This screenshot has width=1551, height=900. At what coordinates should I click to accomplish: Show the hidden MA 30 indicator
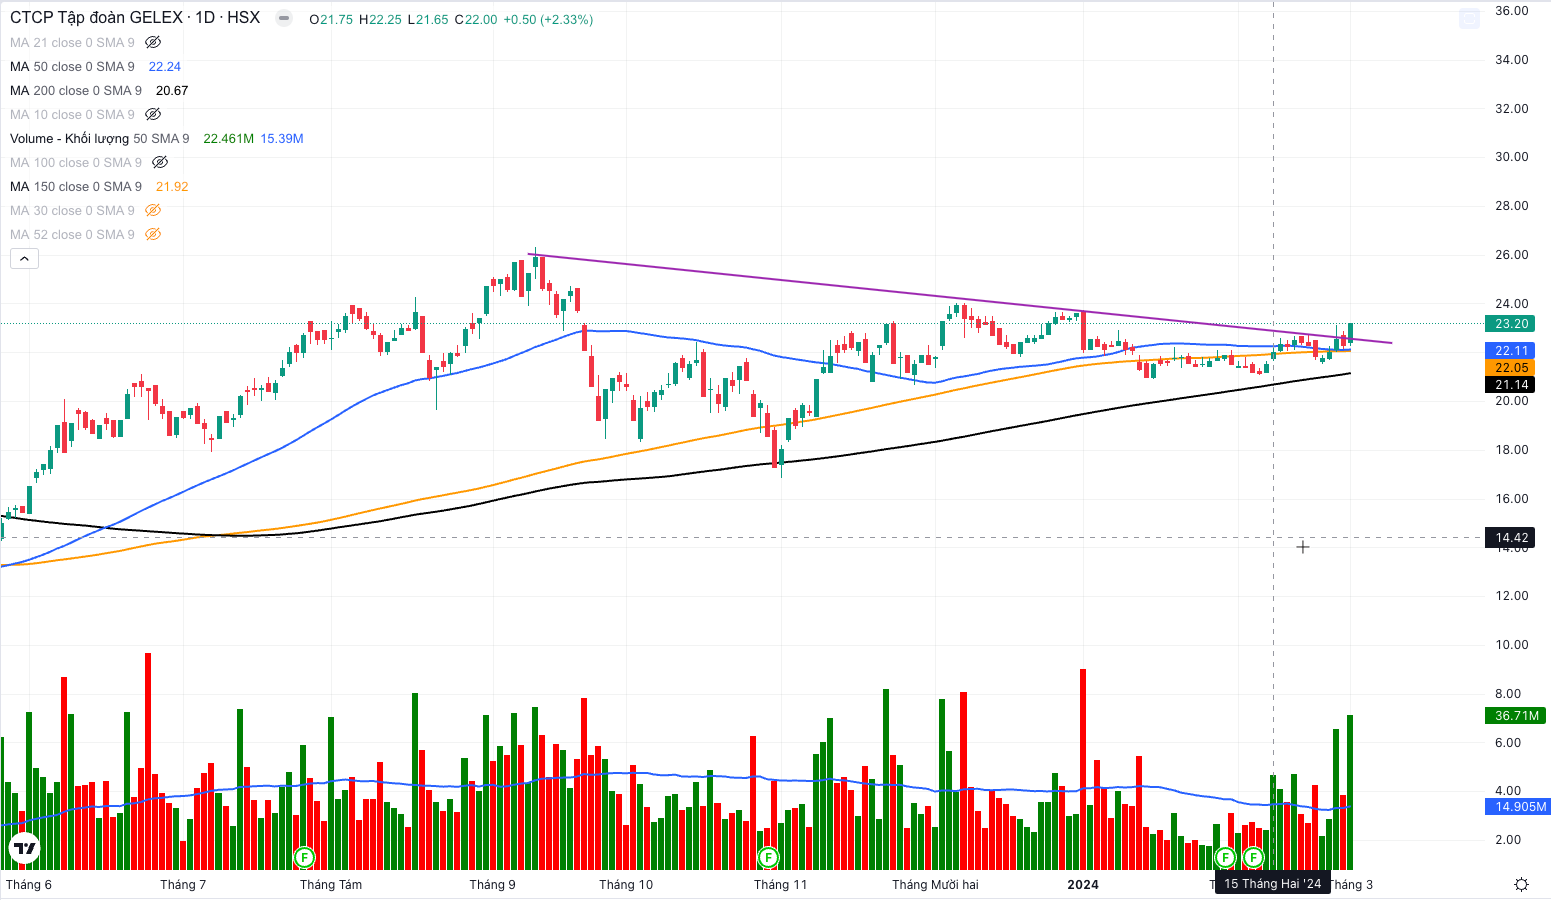point(153,210)
